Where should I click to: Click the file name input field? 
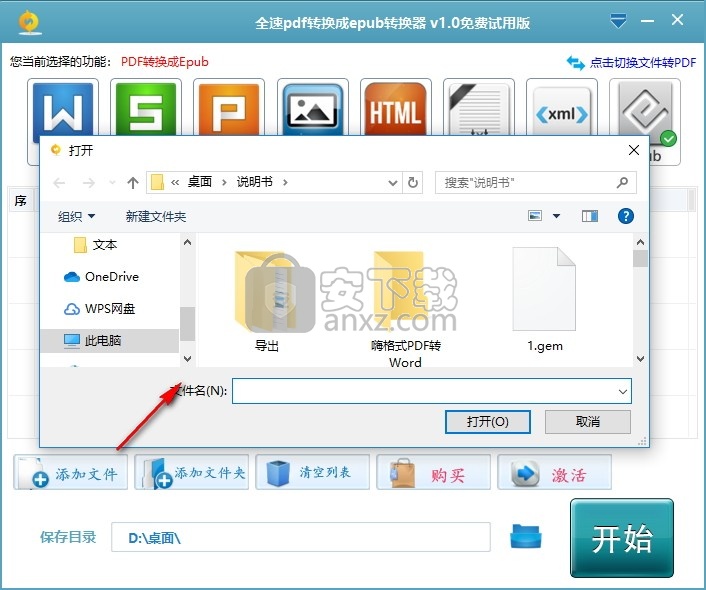click(425, 391)
